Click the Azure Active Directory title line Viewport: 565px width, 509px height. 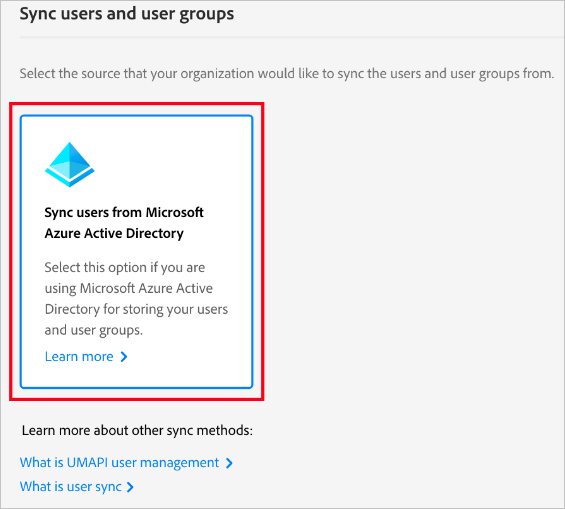(114, 233)
